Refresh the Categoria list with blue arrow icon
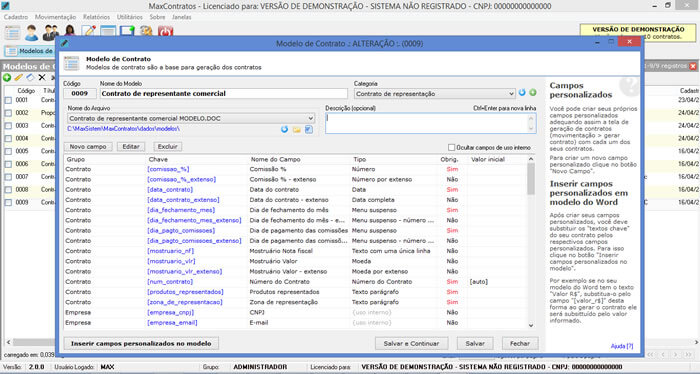The width and height of the screenshot is (700, 374). 522,93
